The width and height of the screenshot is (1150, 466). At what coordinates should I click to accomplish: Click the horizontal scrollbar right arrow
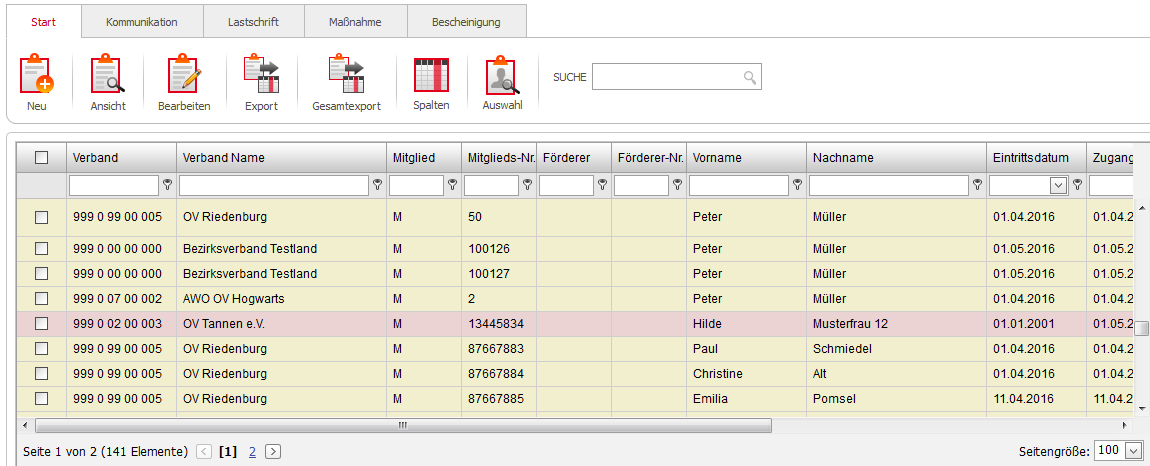[1126, 425]
